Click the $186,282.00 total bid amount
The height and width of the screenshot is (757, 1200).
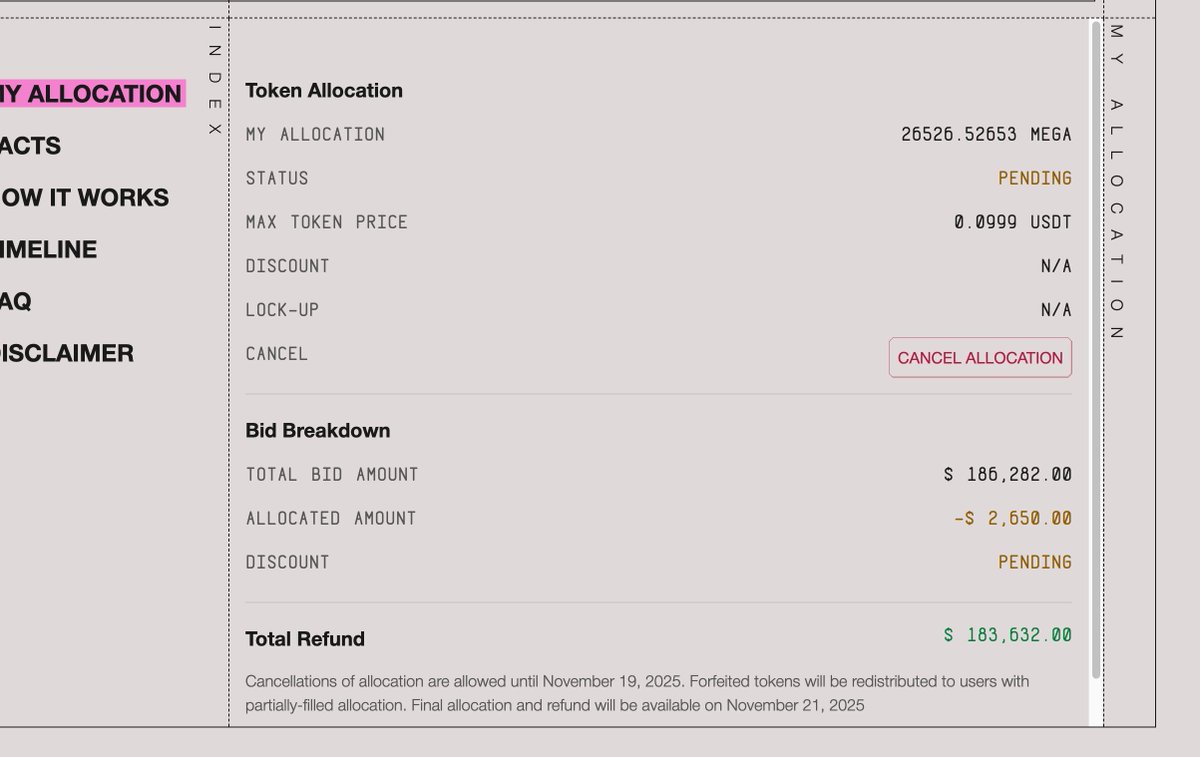coord(1007,474)
